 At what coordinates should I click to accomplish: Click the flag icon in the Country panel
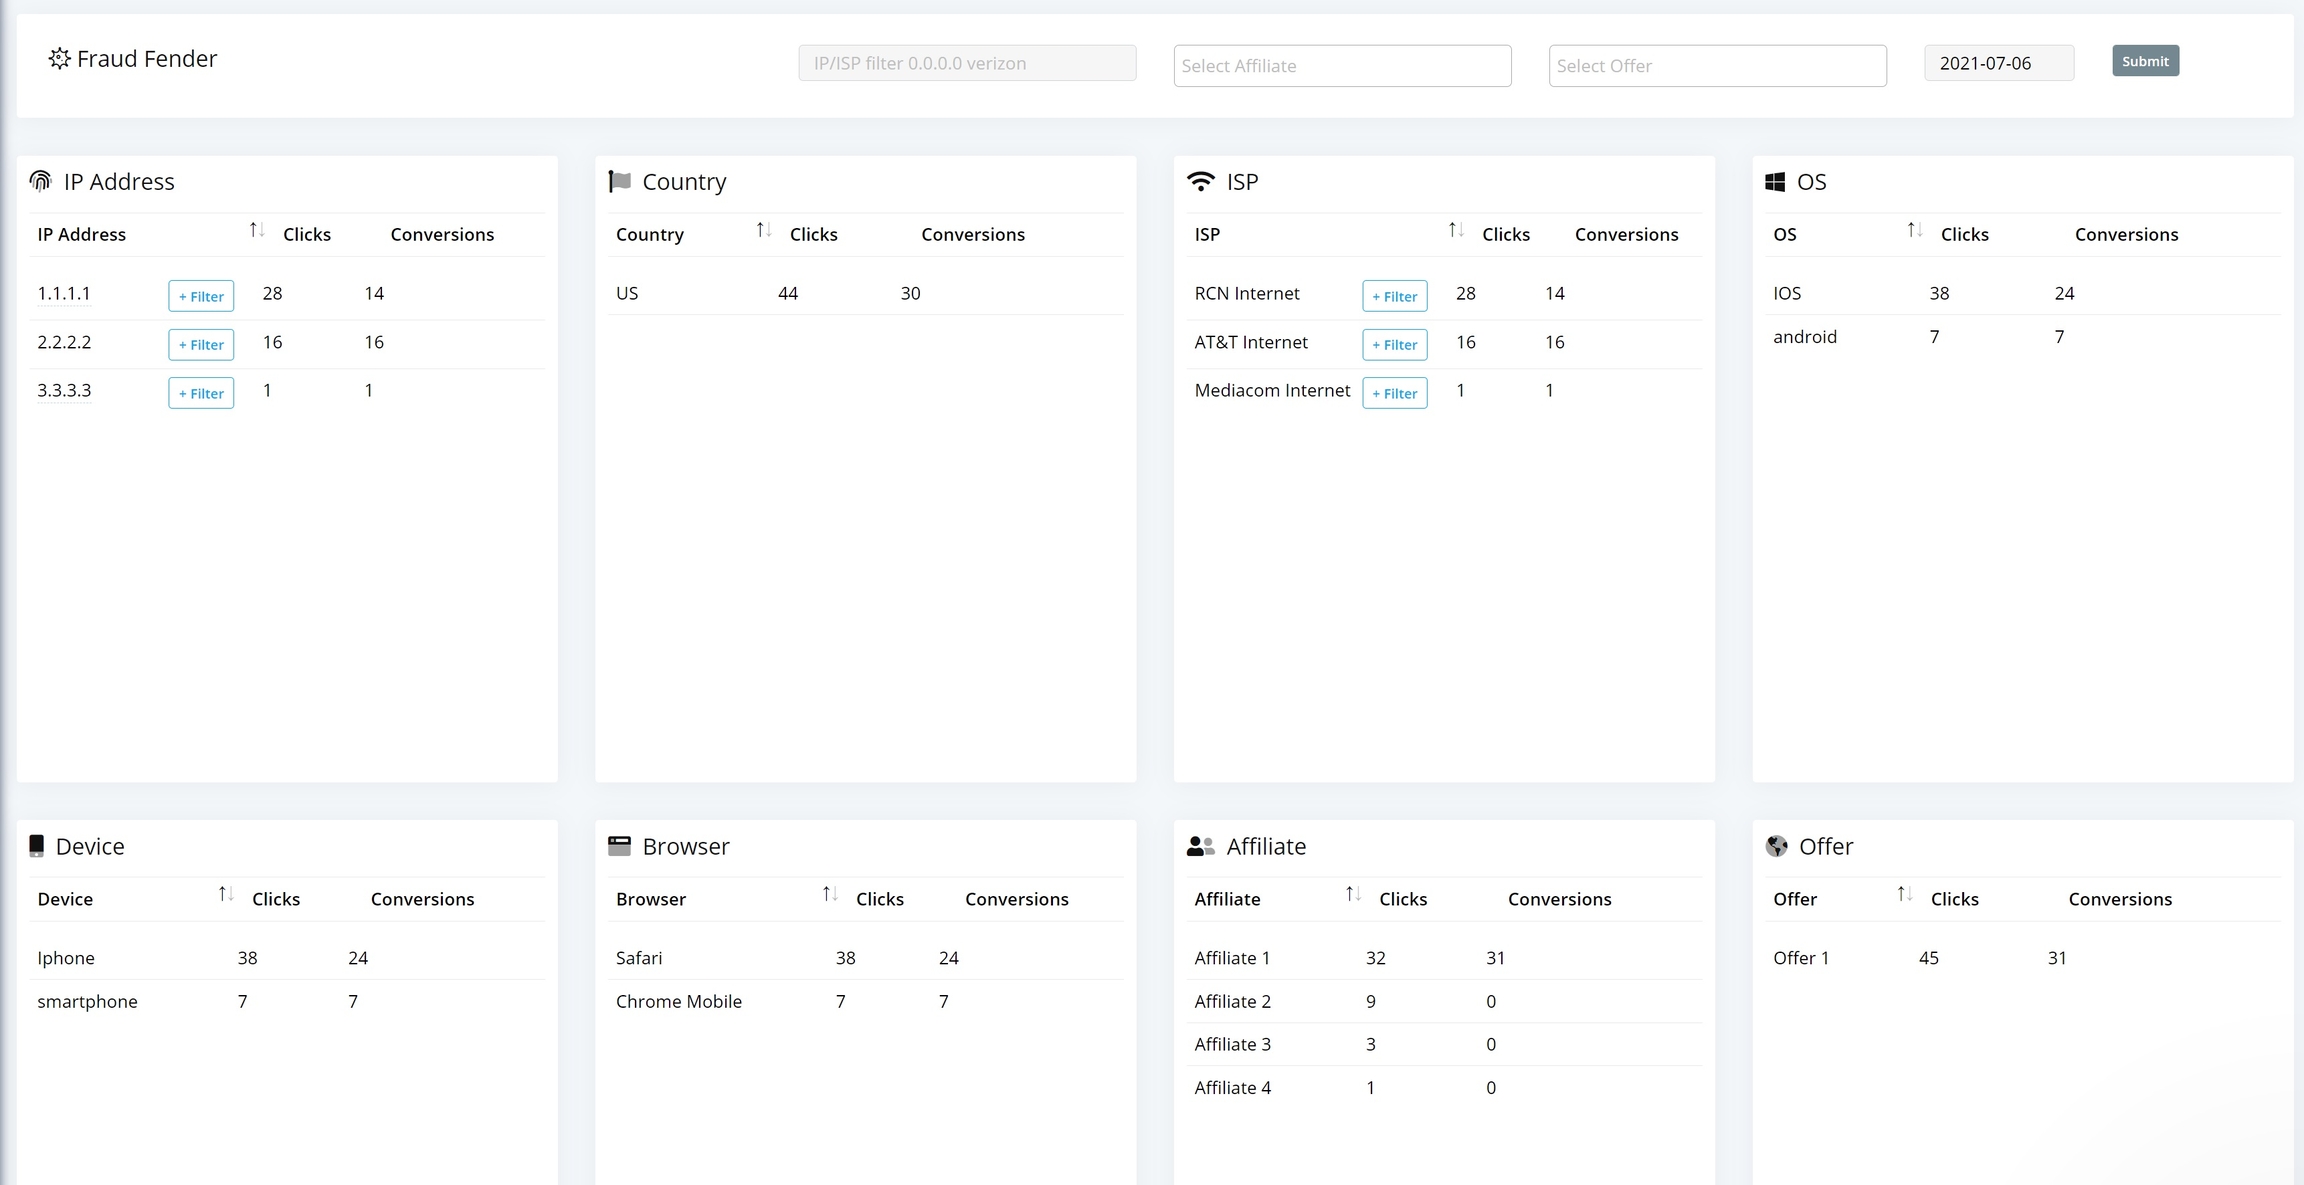620,181
